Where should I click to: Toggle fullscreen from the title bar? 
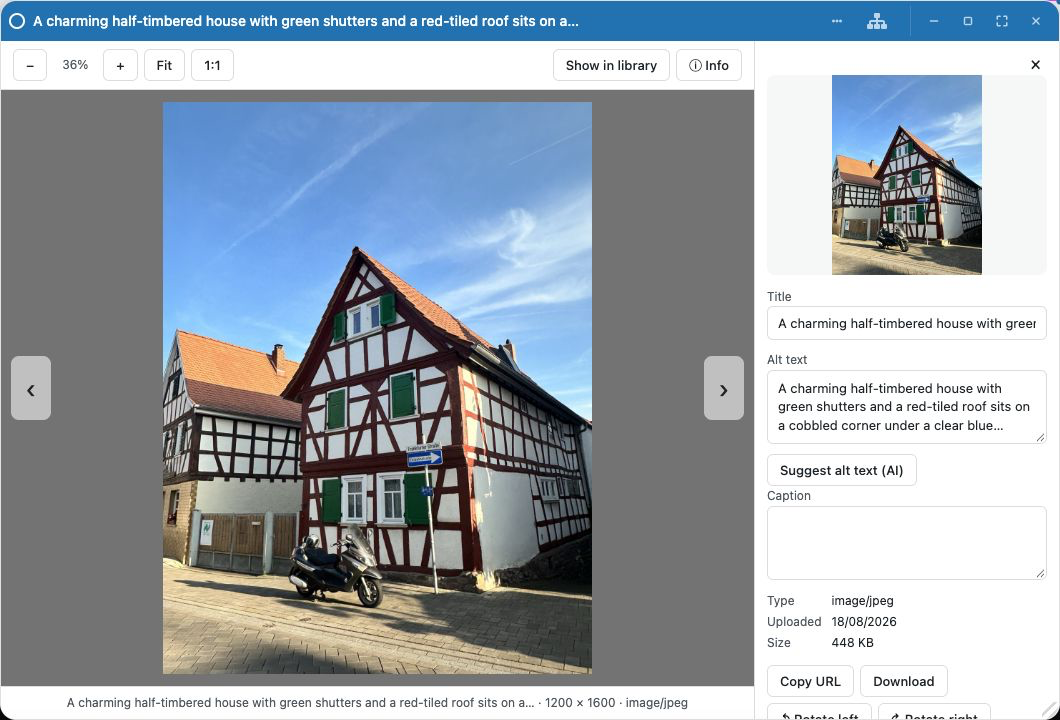coord(1002,21)
